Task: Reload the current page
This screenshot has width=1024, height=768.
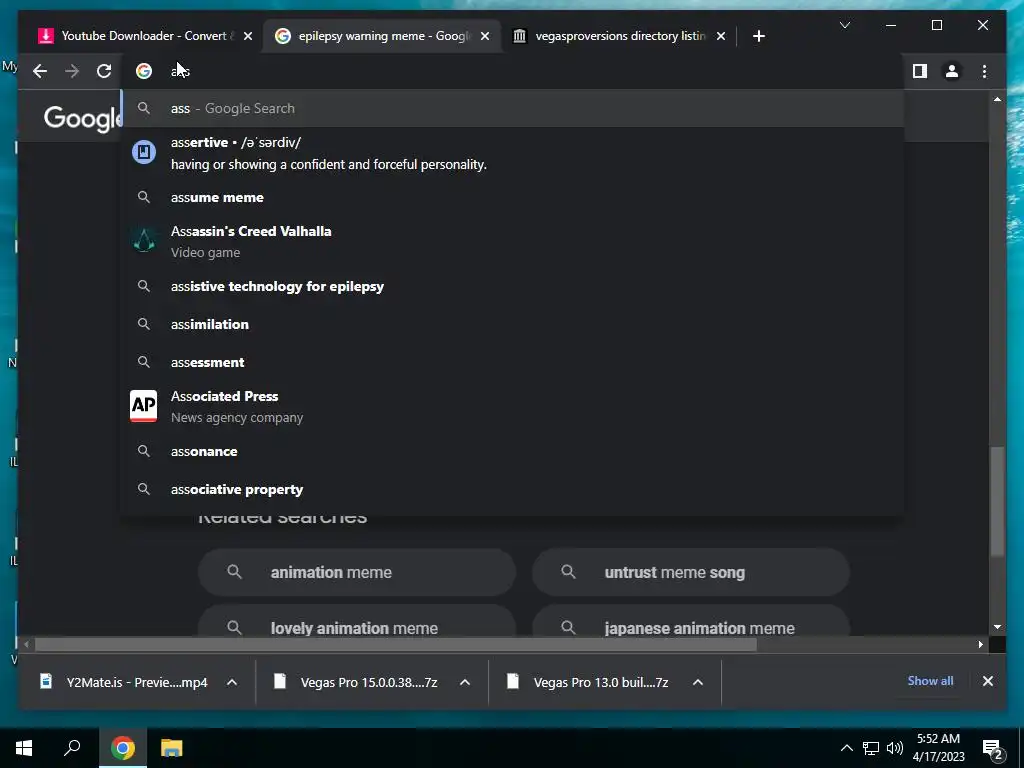Action: tap(104, 71)
